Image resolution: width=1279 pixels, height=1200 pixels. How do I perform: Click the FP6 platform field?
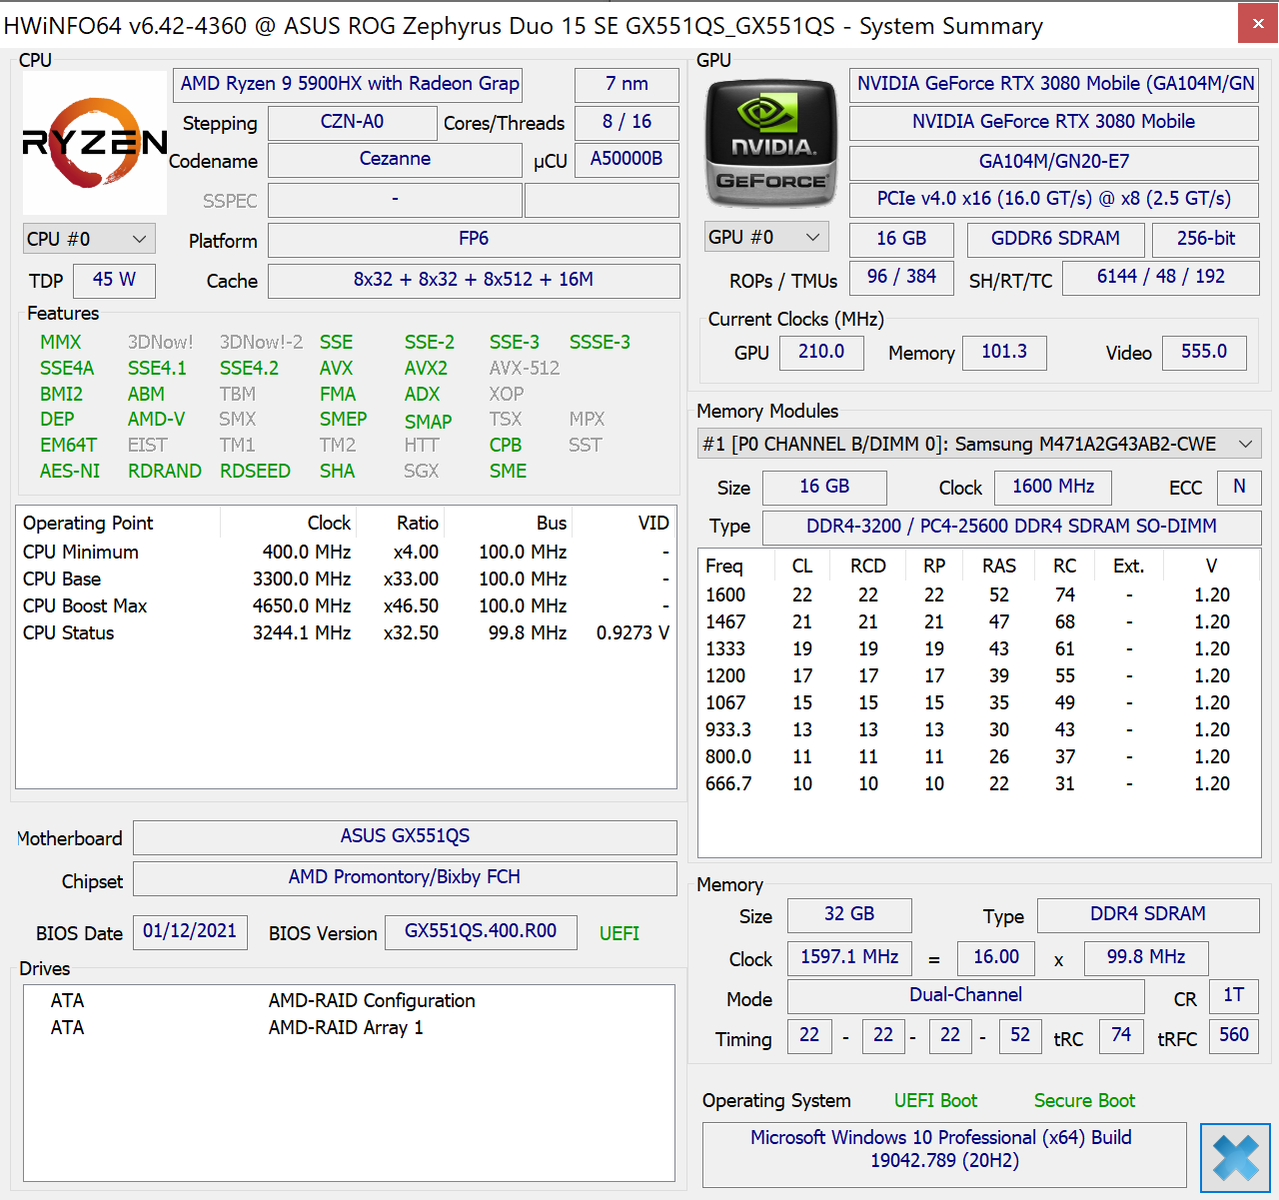[474, 239]
